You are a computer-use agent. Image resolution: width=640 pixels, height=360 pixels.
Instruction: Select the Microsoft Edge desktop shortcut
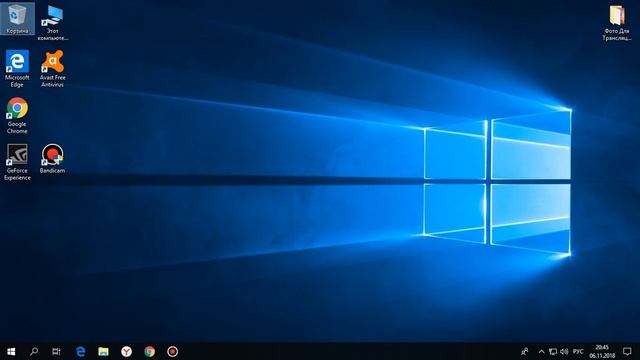coord(17,69)
